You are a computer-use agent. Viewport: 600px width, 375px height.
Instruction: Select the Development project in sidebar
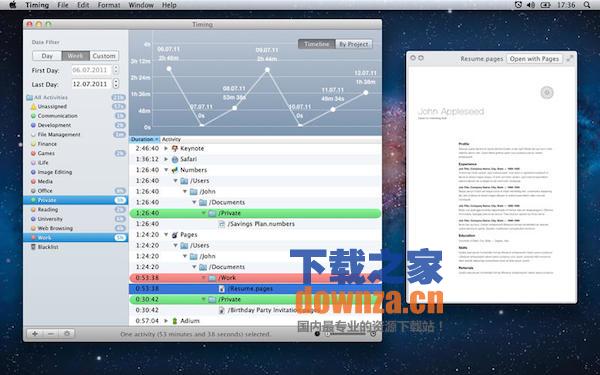pyautogui.click(x=75, y=125)
